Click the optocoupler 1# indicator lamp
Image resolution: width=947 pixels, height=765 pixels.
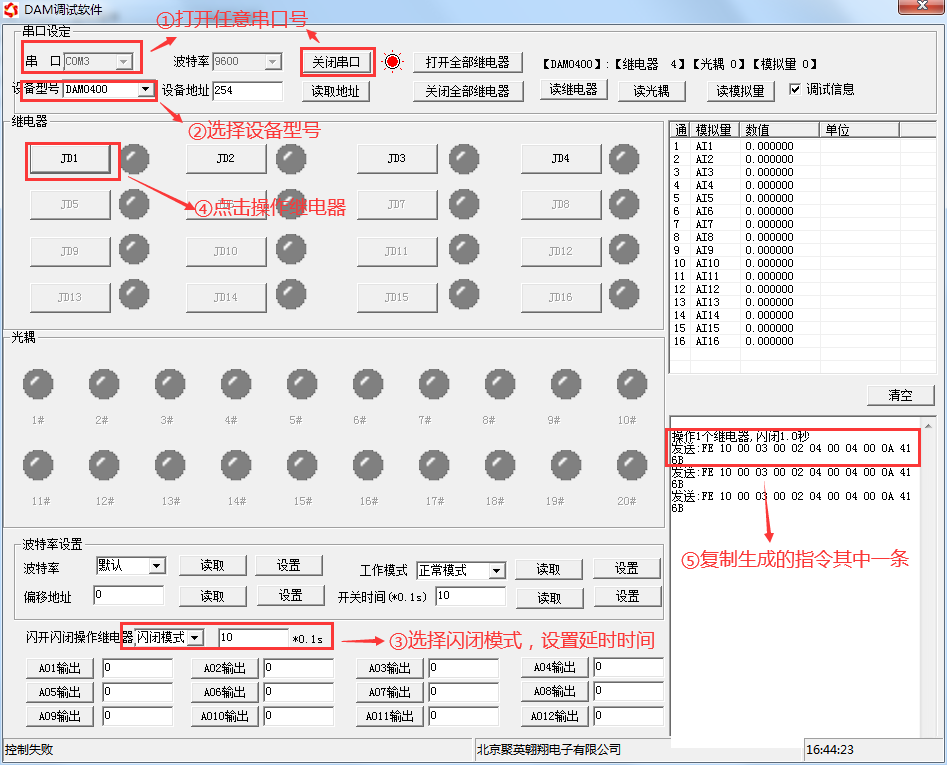[x=38, y=383]
